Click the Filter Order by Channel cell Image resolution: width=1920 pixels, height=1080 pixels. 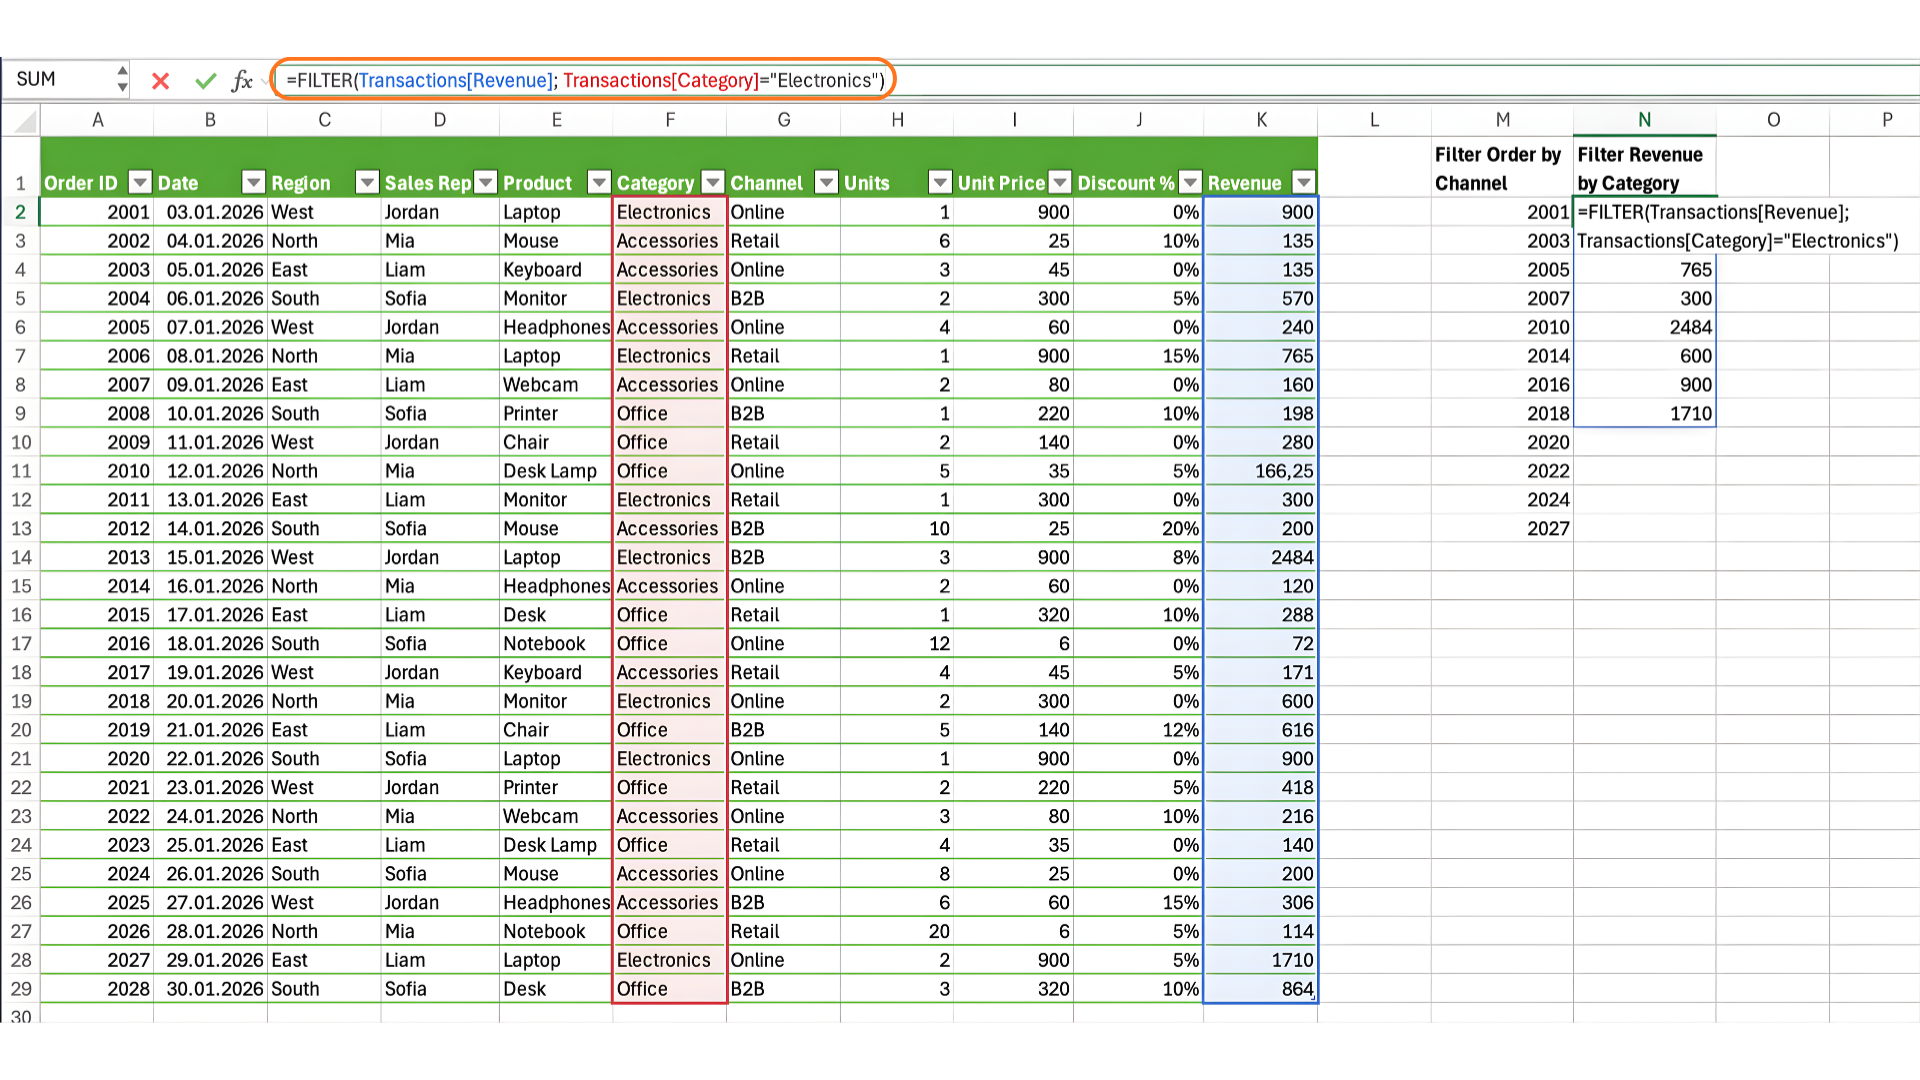point(1501,169)
